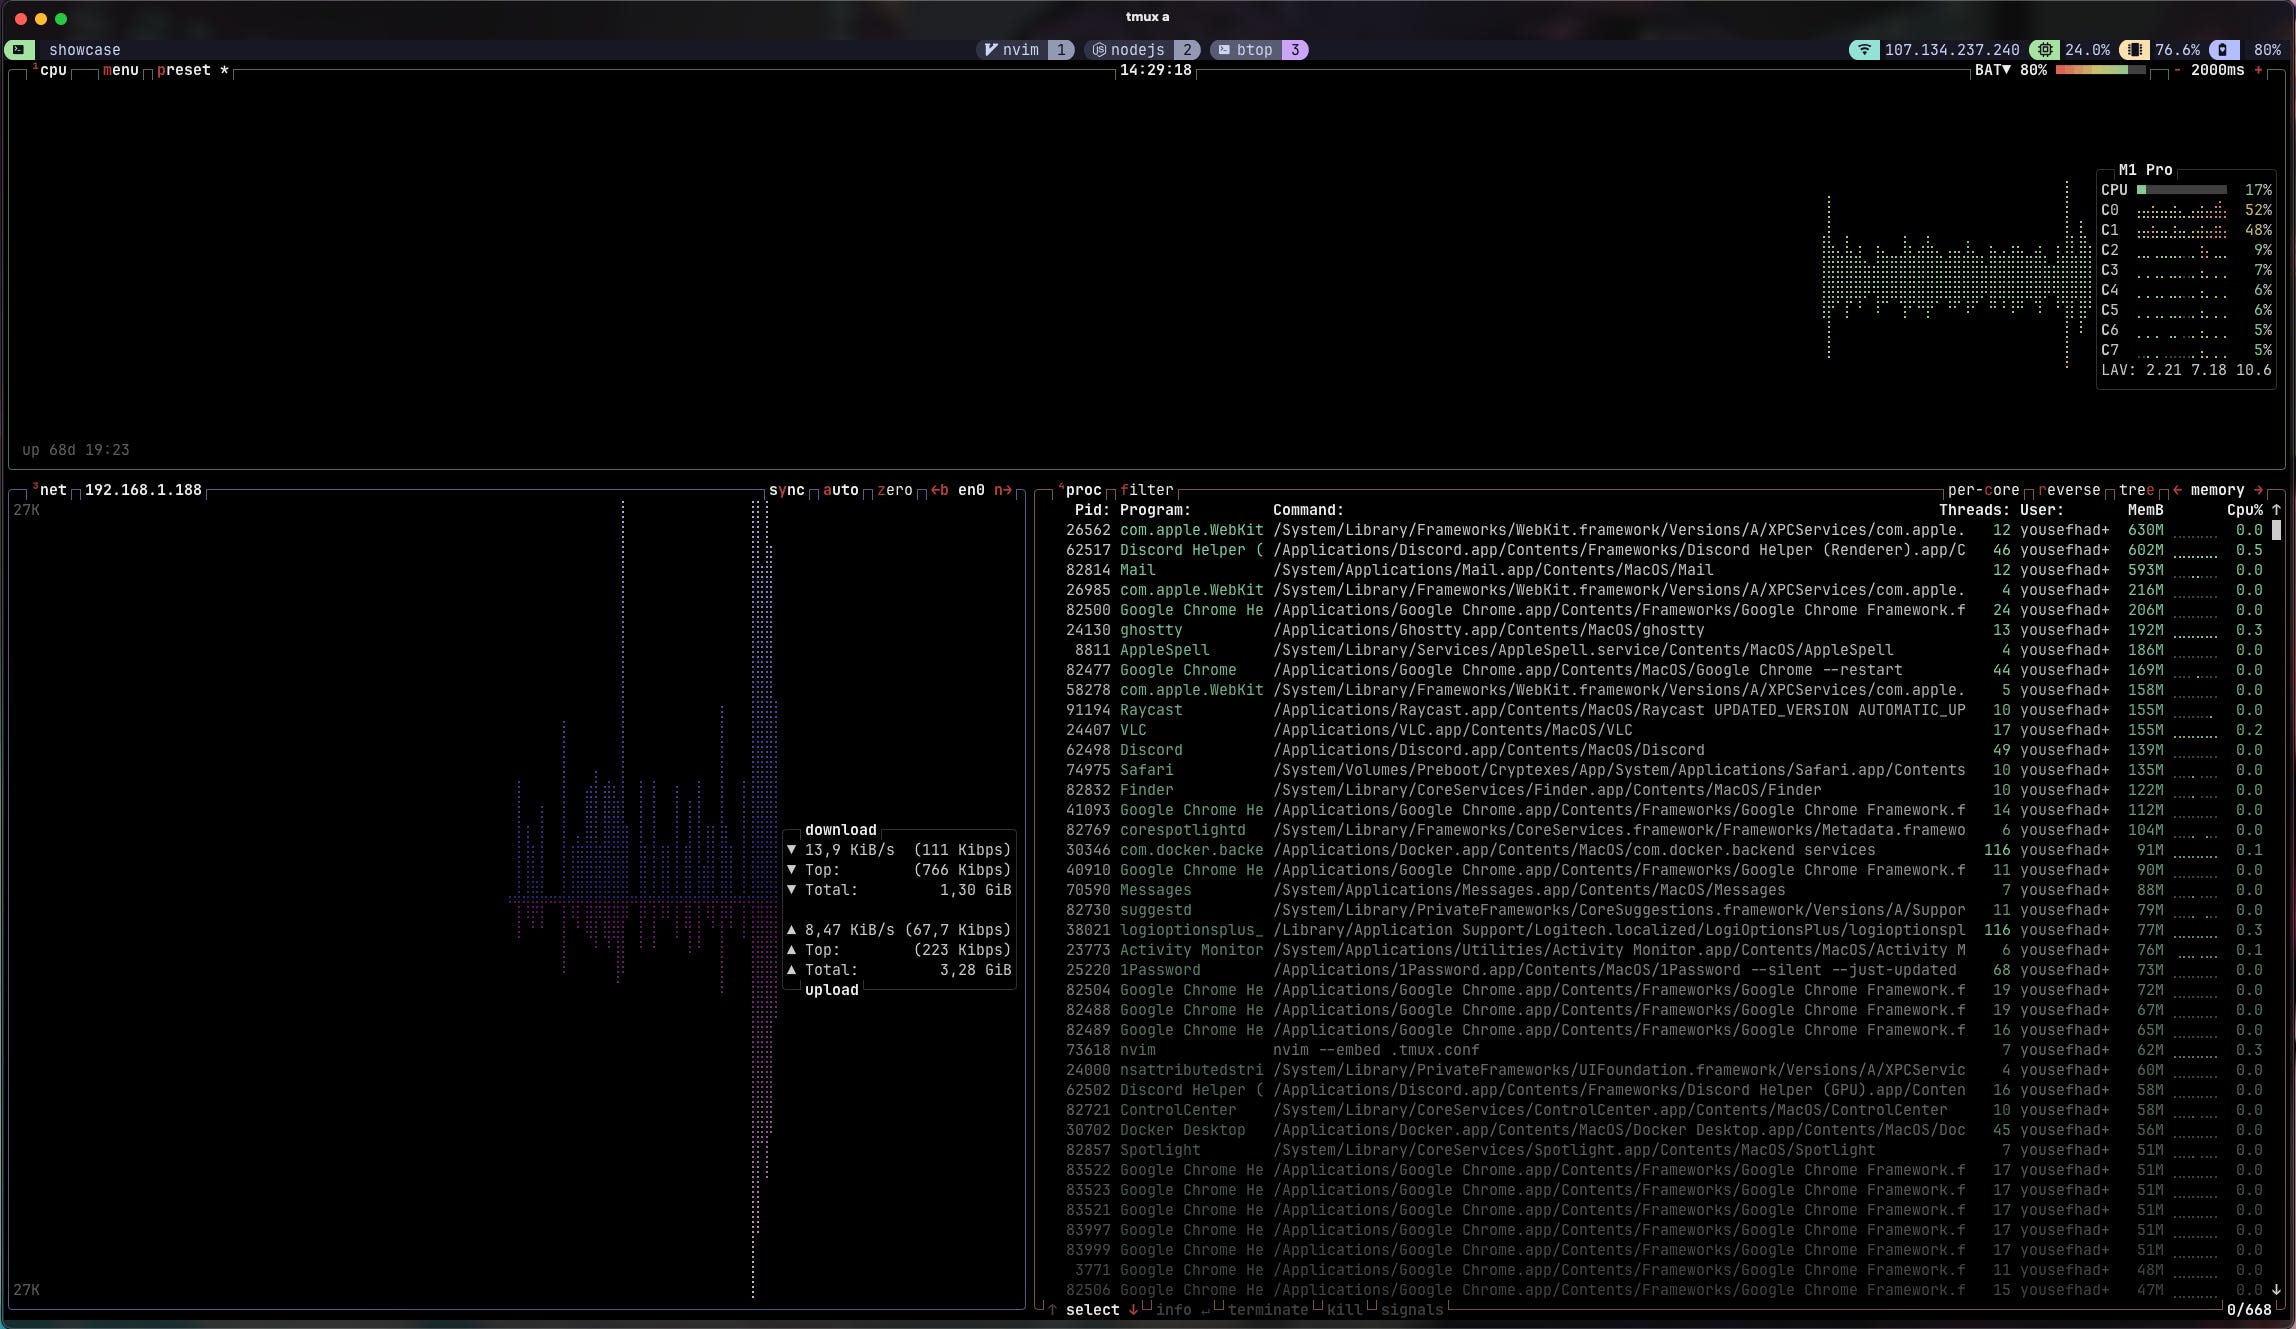Viewport: 2296px width, 1329px height.
Task: Click the red down arrow beside select
Action: coord(1133,1310)
